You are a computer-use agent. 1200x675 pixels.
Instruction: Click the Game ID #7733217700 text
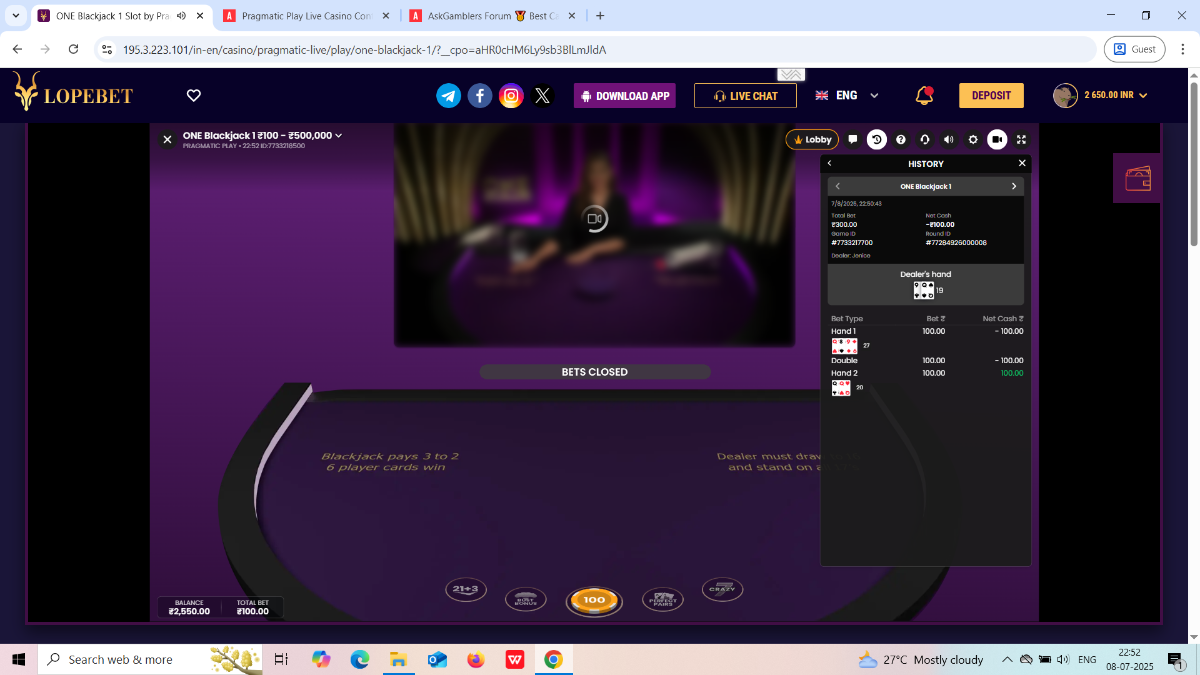coord(852,243)
